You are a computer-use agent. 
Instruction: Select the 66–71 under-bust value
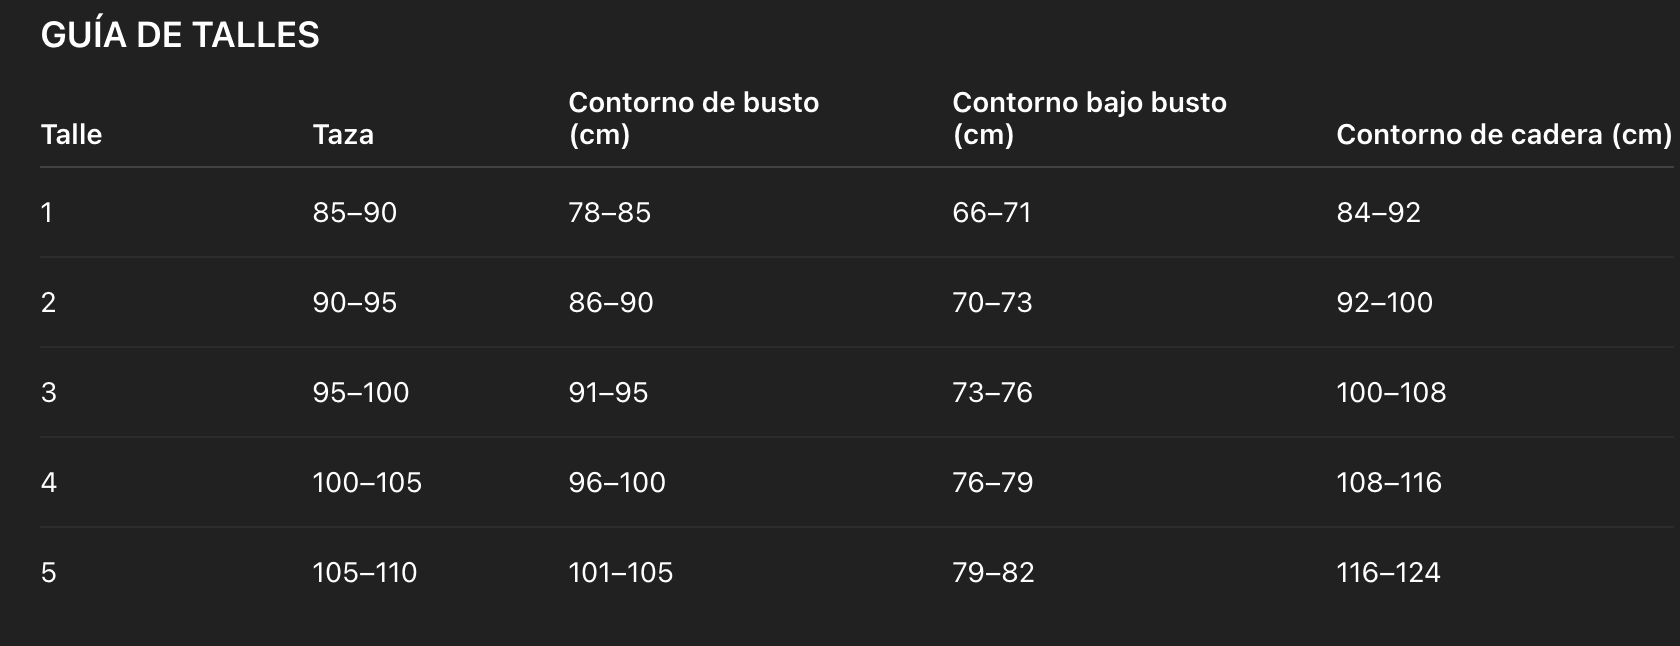click(991, 212)
